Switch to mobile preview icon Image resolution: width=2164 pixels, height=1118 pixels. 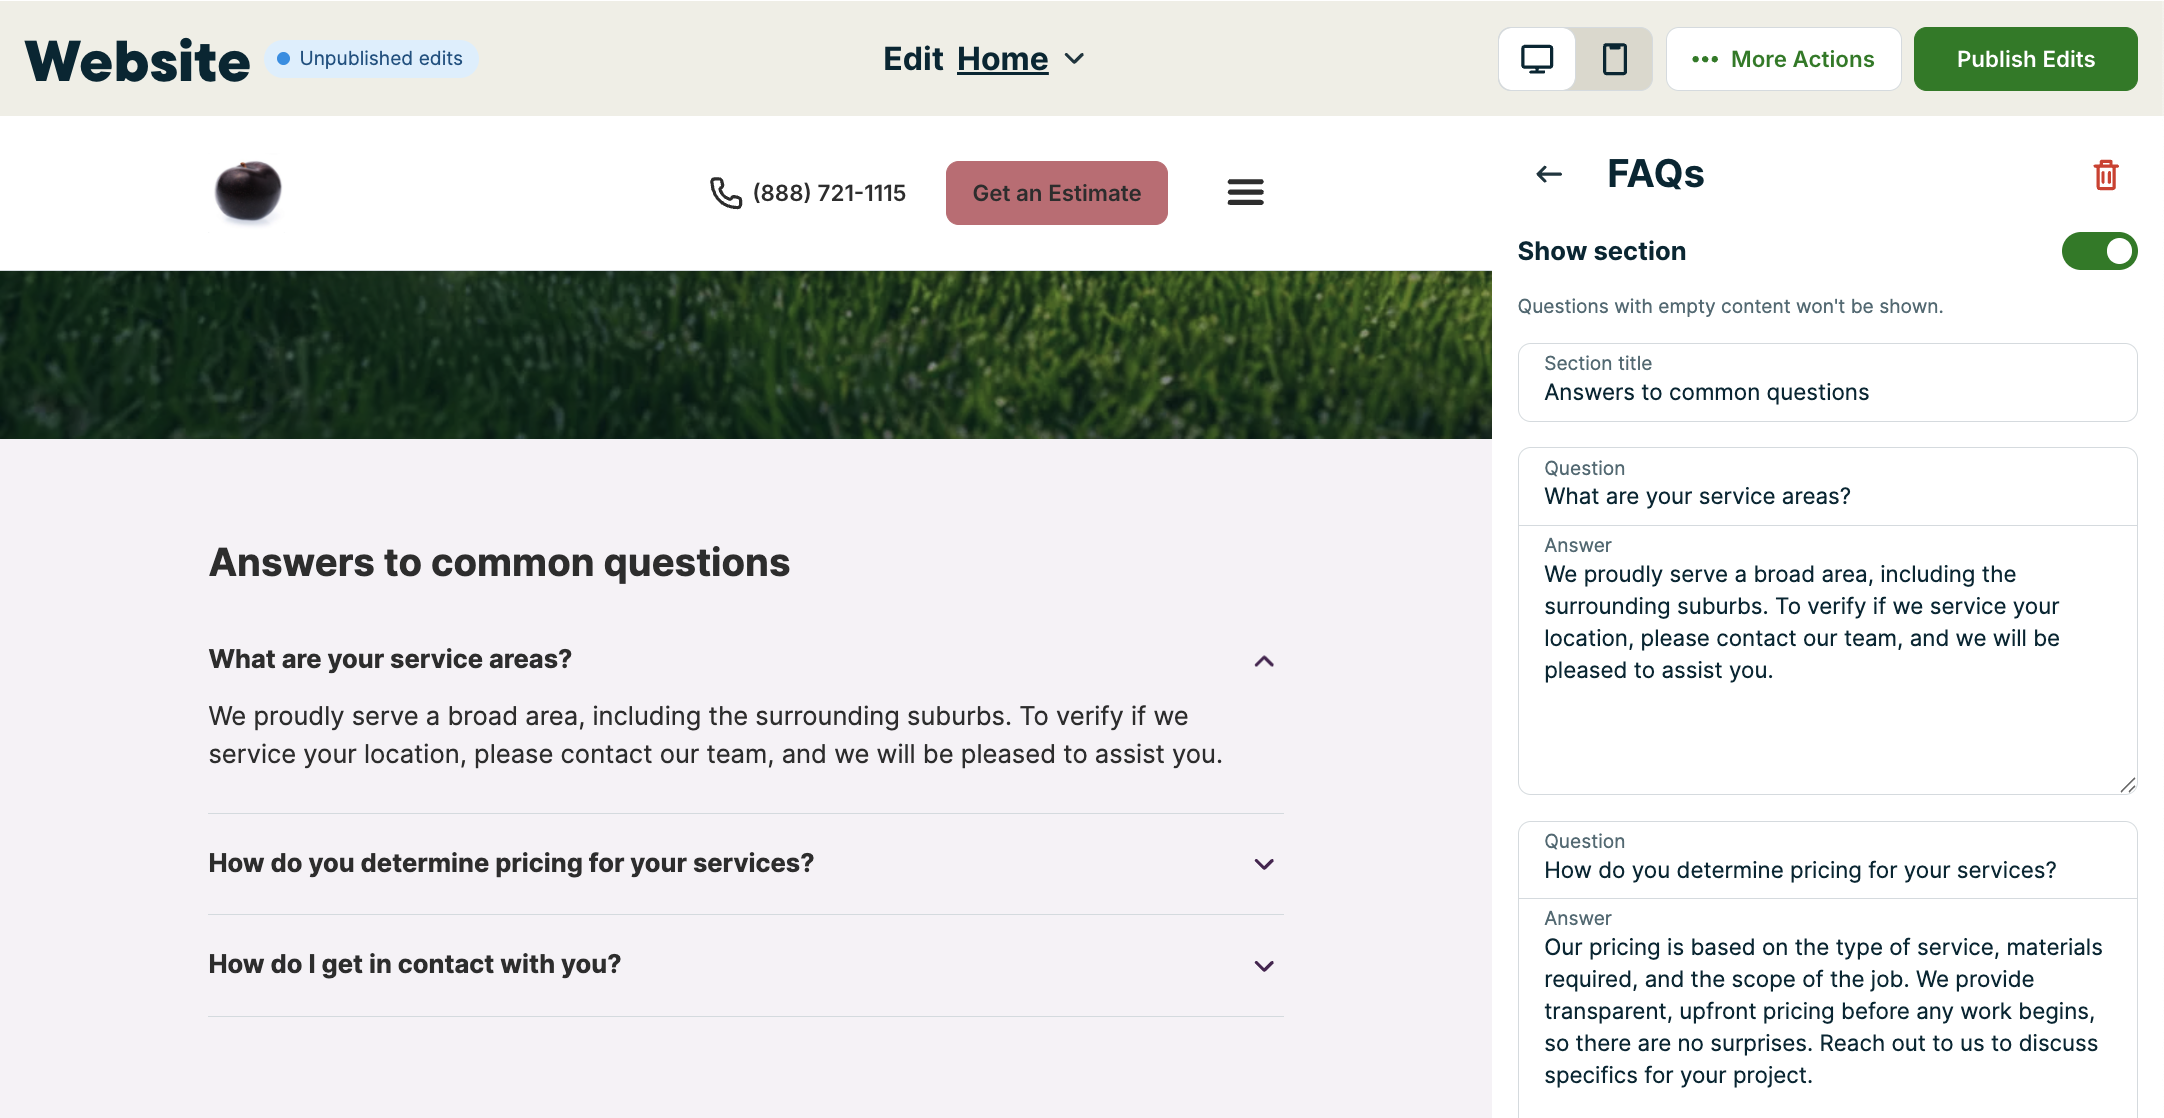click(1614, 59)
